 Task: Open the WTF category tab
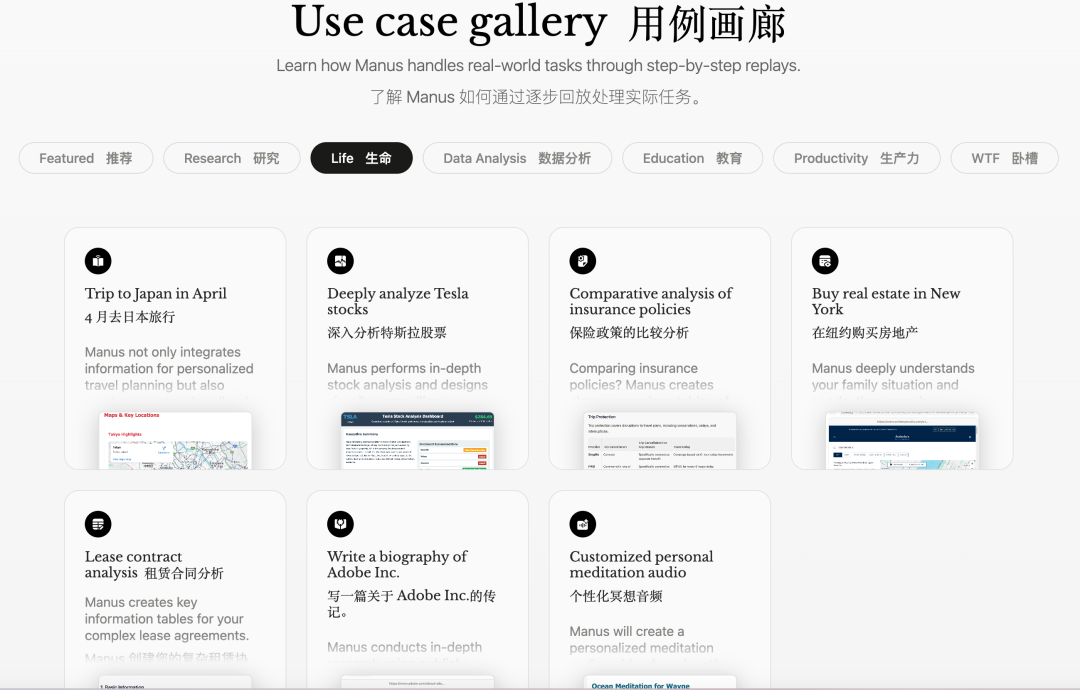pos(1004,158)
